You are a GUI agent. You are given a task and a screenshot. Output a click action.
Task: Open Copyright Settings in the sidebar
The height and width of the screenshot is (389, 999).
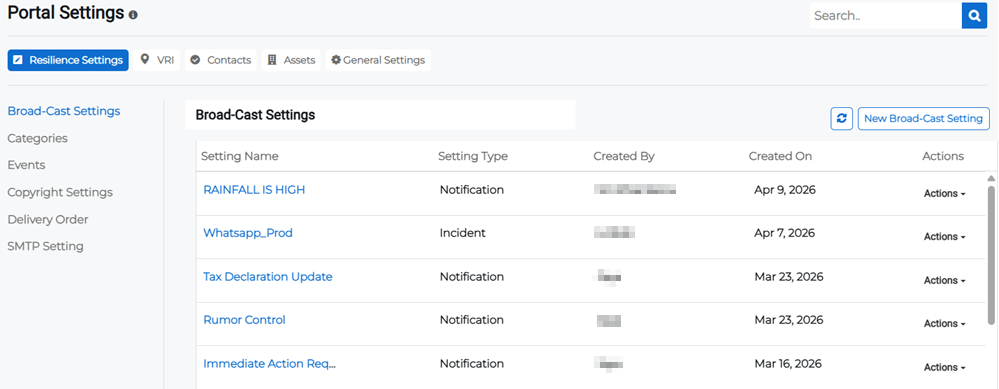pyautogui.click(x=60, y=192)
